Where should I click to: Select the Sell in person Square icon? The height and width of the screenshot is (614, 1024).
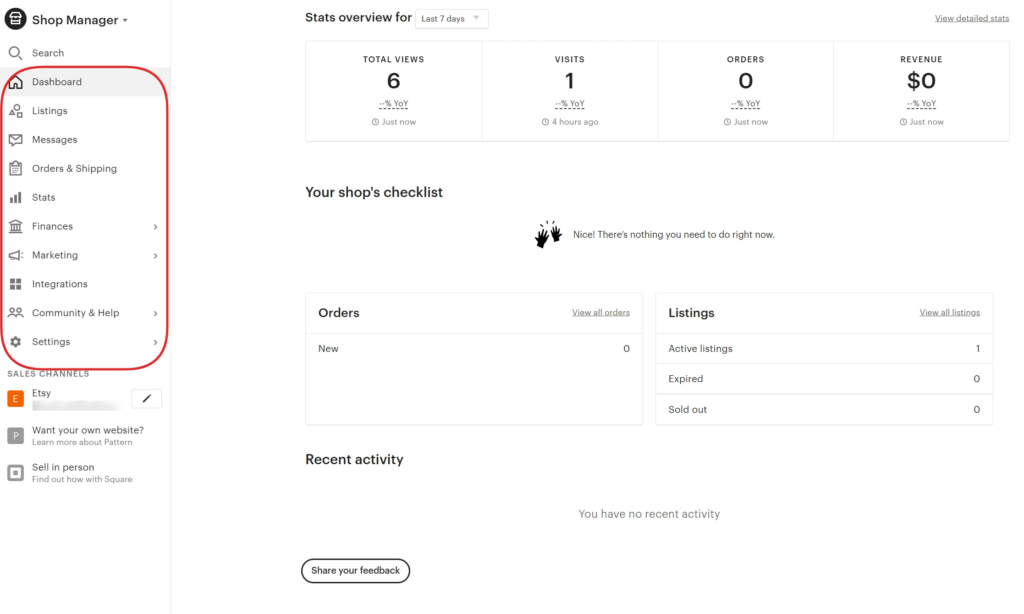(x=15, y=472)
